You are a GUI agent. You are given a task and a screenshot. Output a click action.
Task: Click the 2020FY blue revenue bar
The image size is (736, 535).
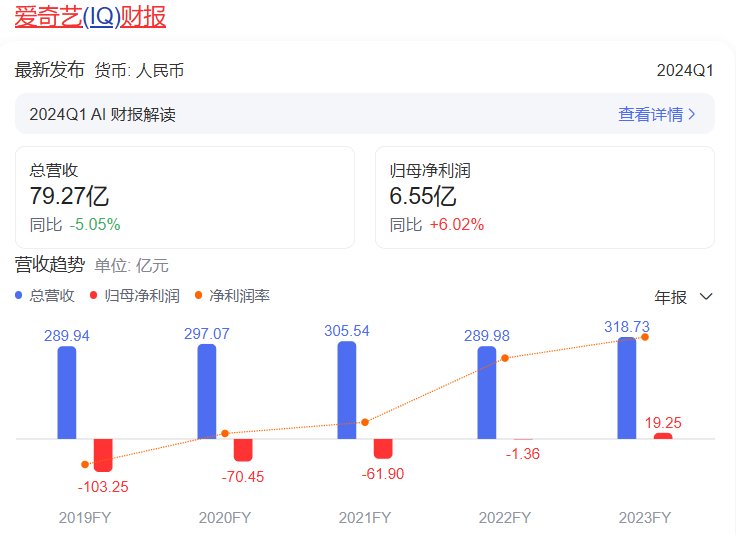[207, 391]
